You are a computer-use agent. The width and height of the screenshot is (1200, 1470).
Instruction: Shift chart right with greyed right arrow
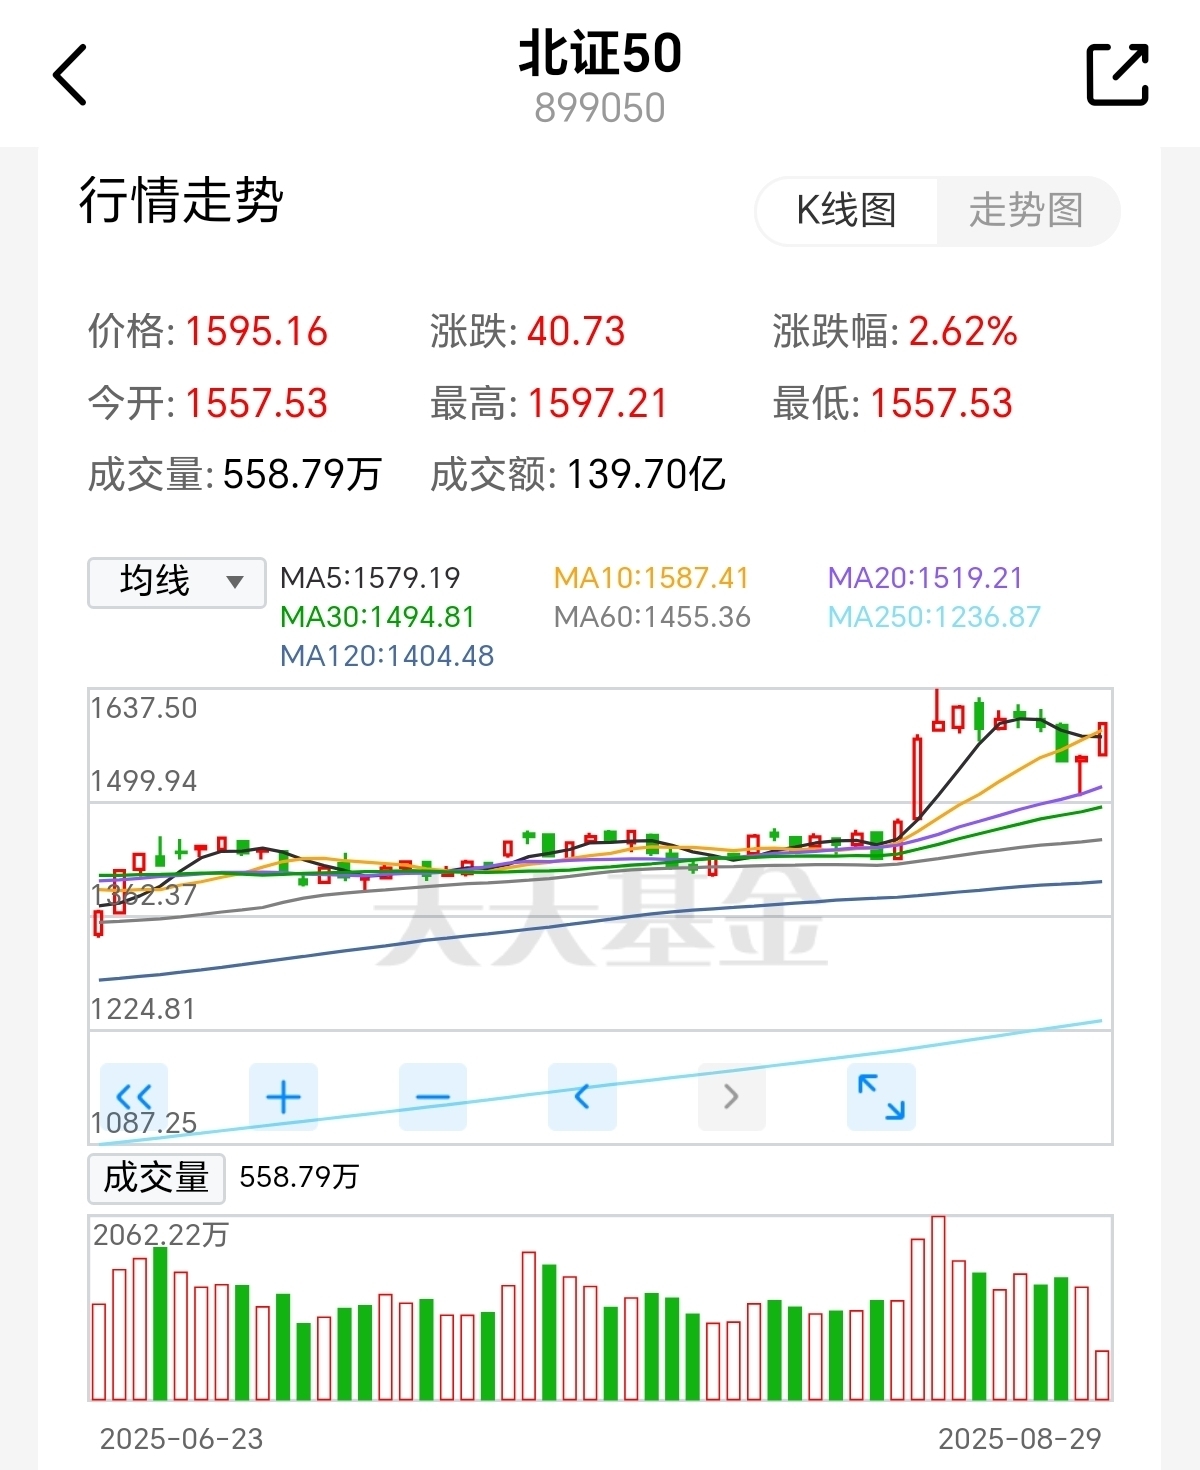click(x=731, y=1097)
